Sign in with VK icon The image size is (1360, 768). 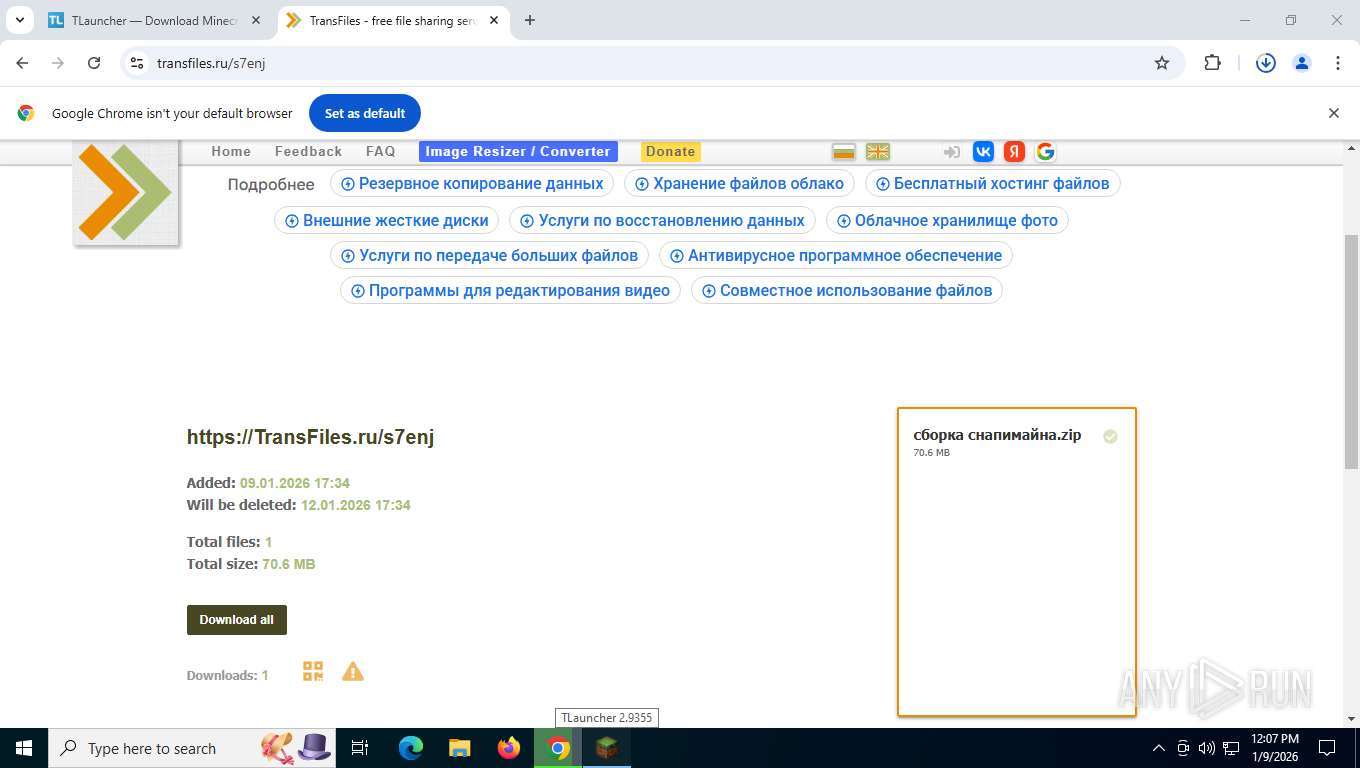click(983, 152)
